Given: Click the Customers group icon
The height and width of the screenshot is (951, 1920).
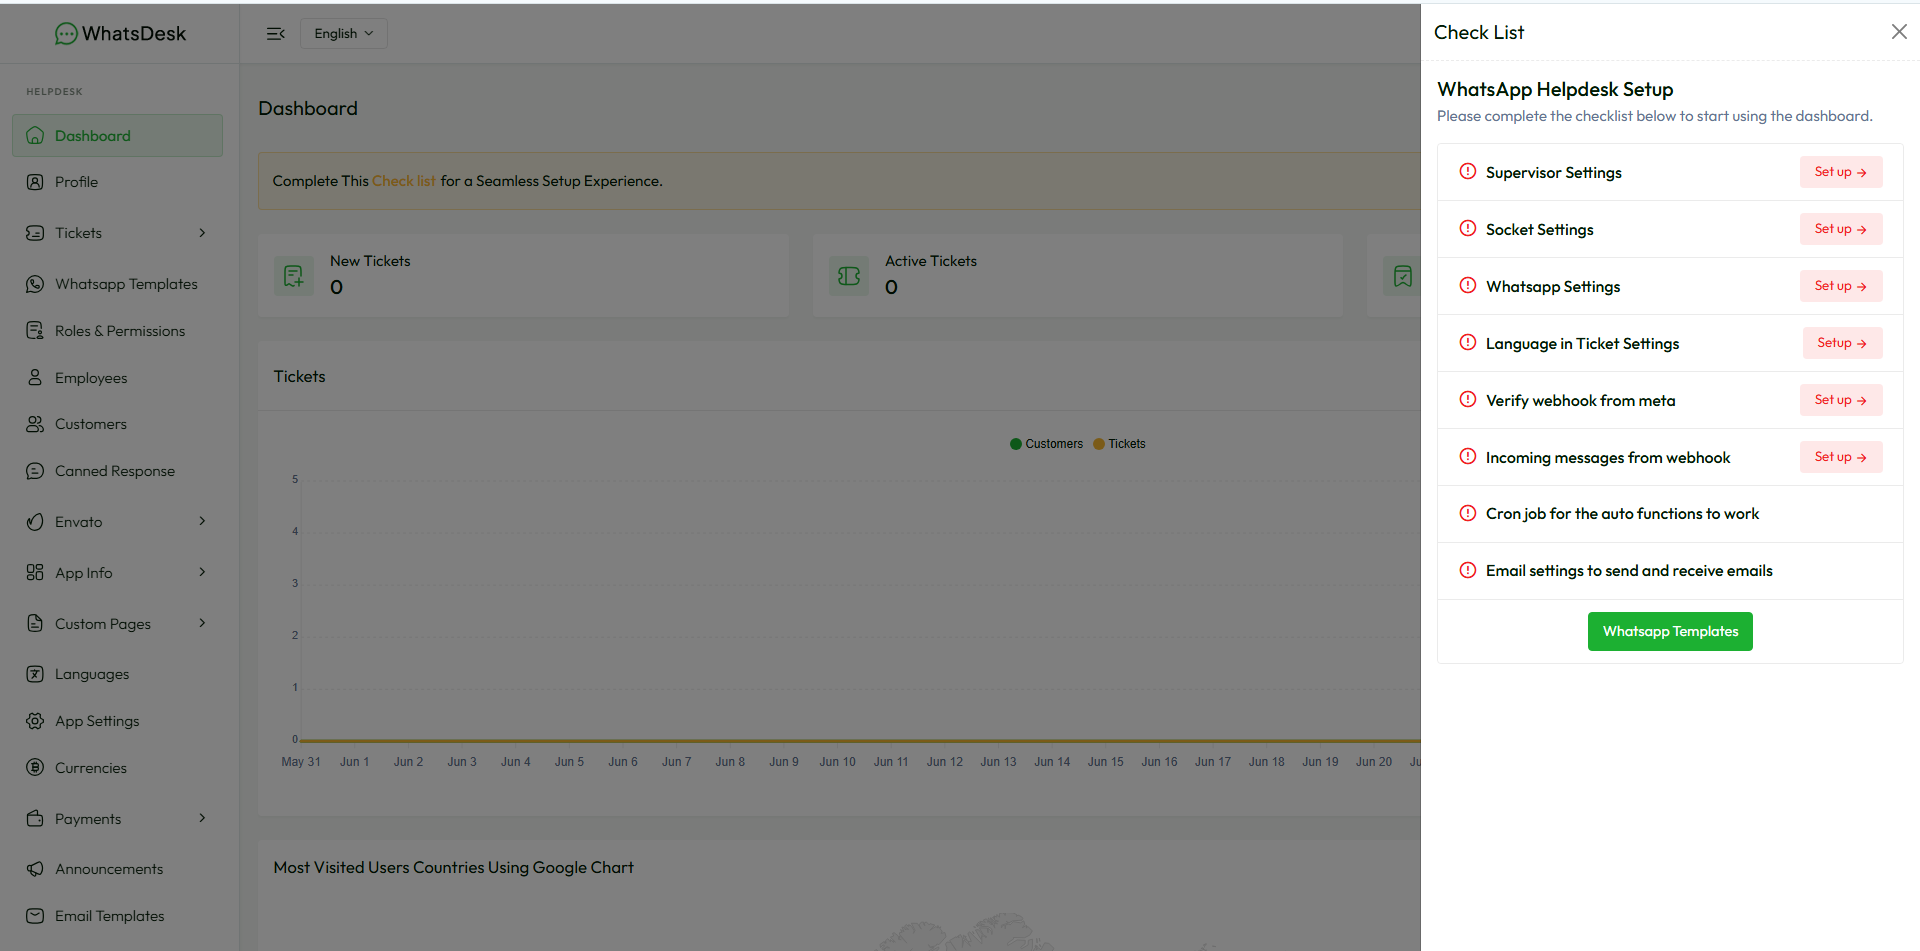Looking at the screenshot, I should click(x=35, y=424).
